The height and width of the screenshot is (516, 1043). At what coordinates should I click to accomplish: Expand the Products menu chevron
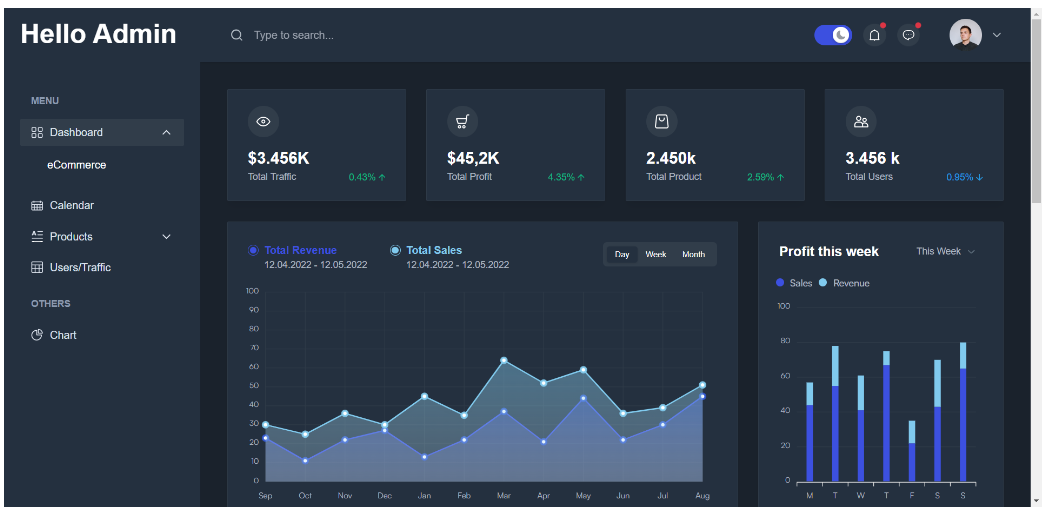click(166, 237)
